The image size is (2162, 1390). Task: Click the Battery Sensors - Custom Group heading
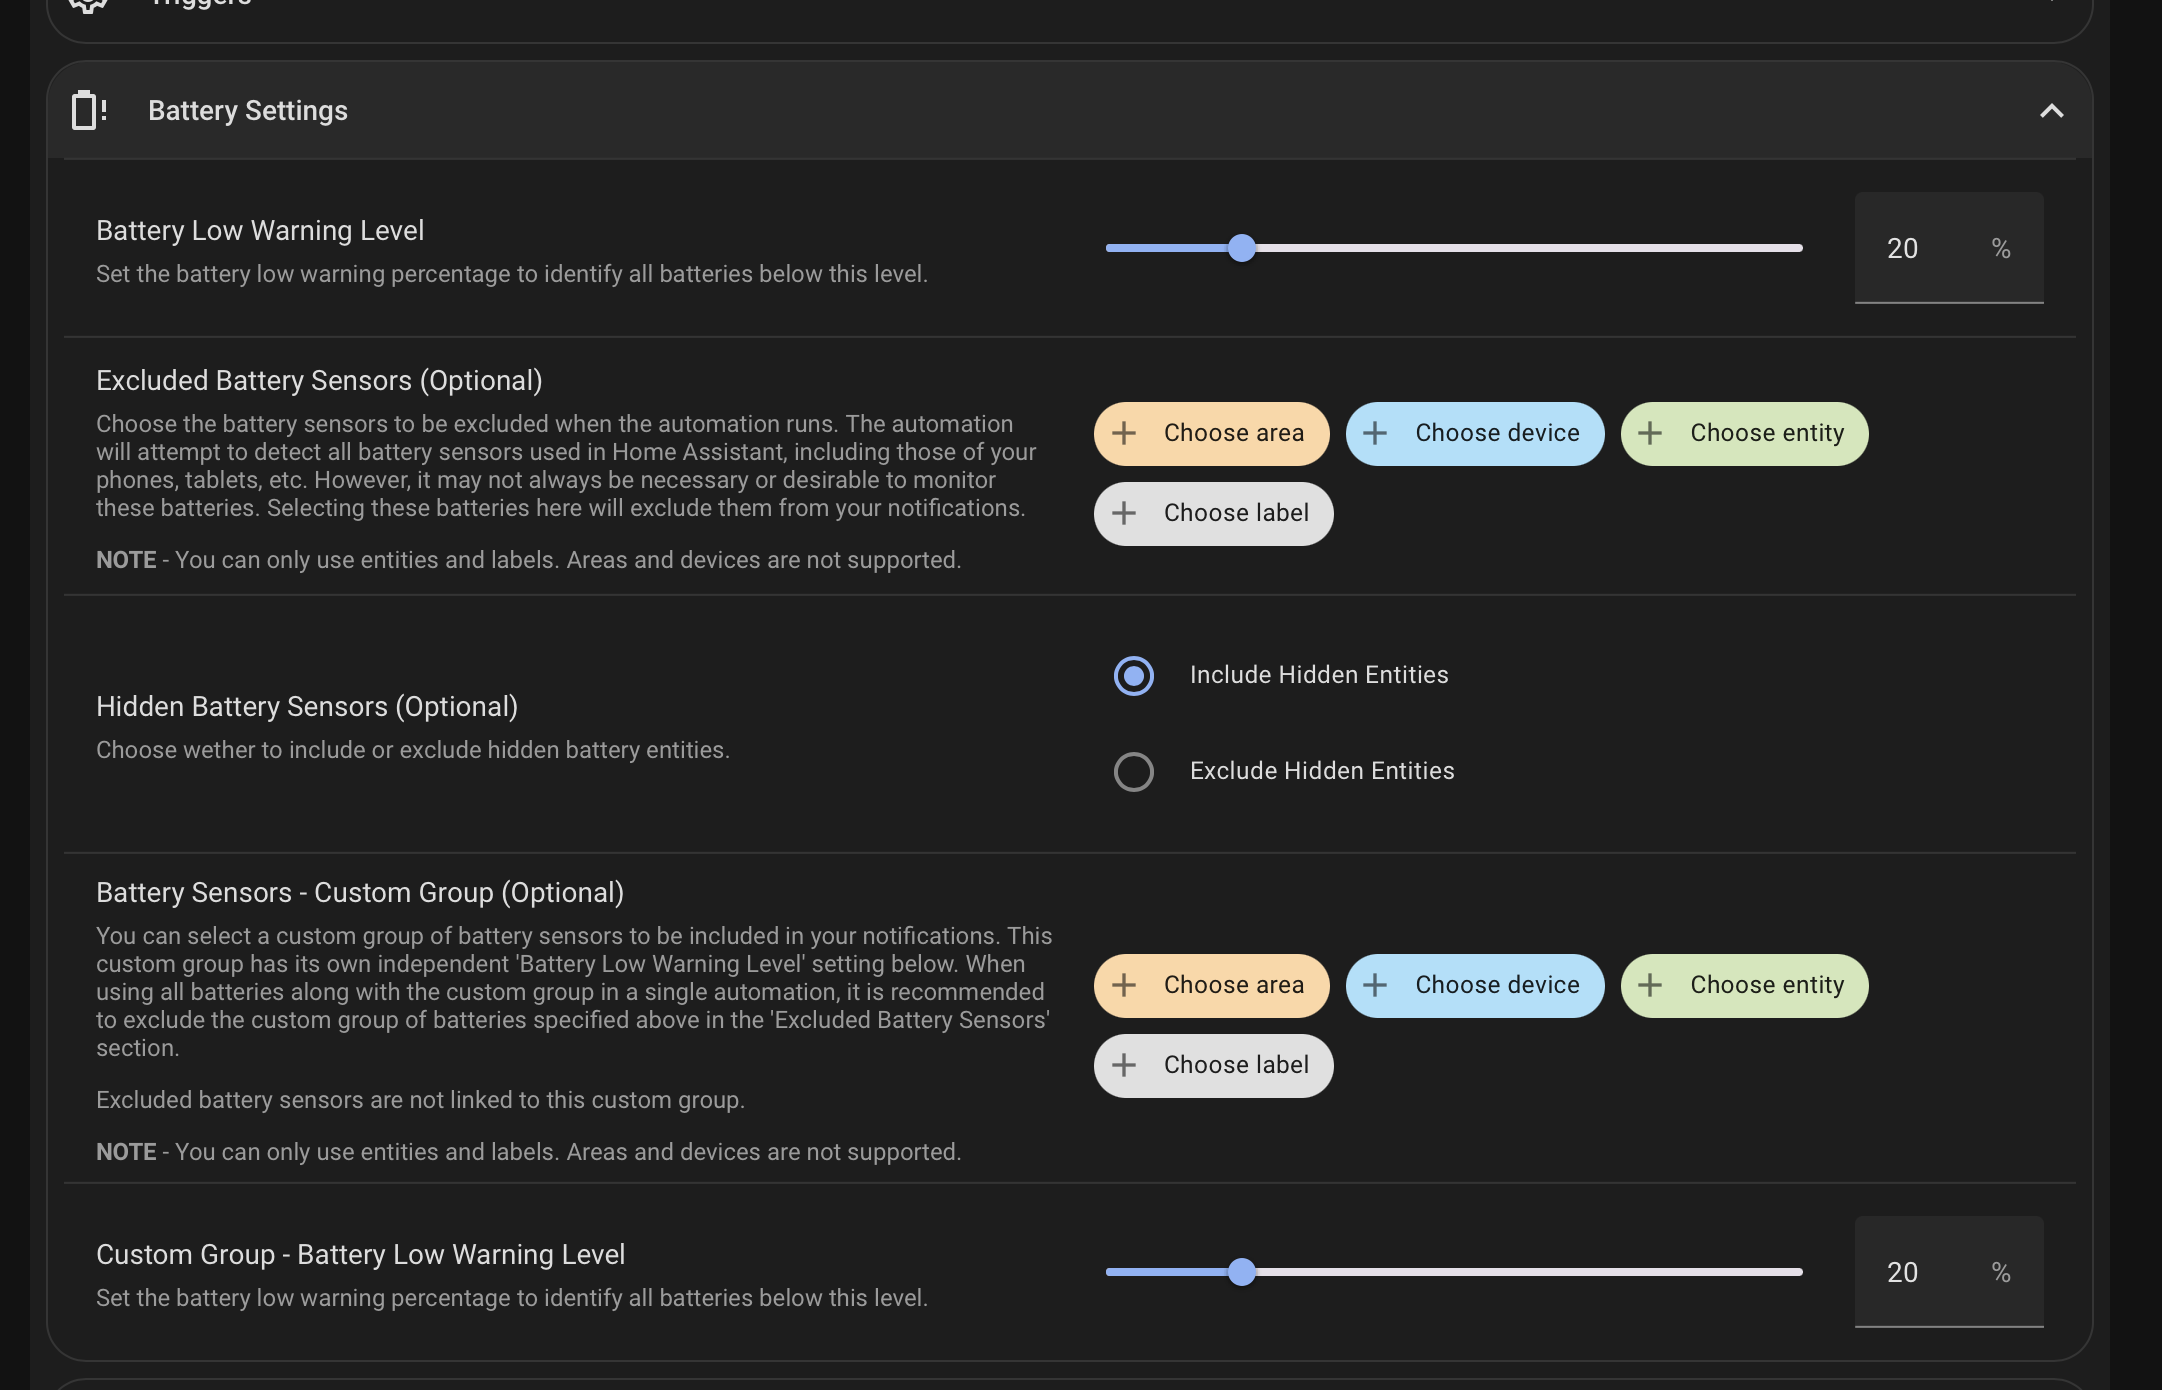coord(360,893)
